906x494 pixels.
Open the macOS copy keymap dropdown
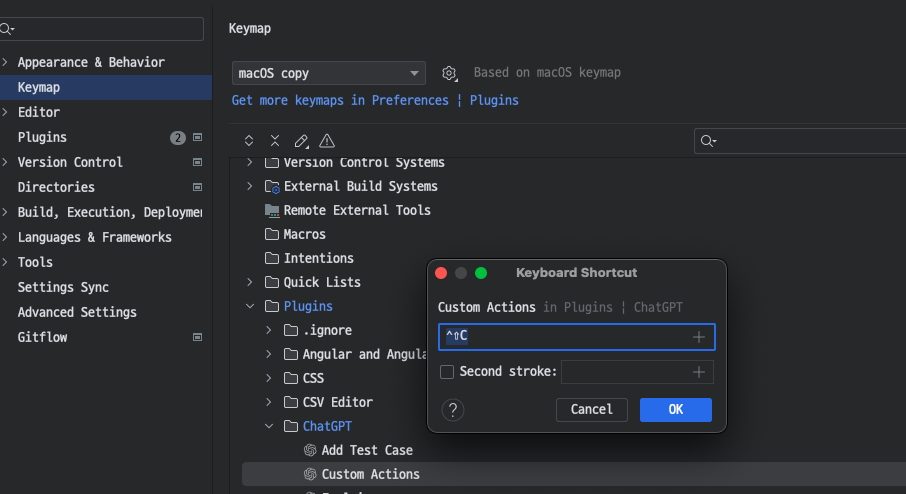coord(329,73)
